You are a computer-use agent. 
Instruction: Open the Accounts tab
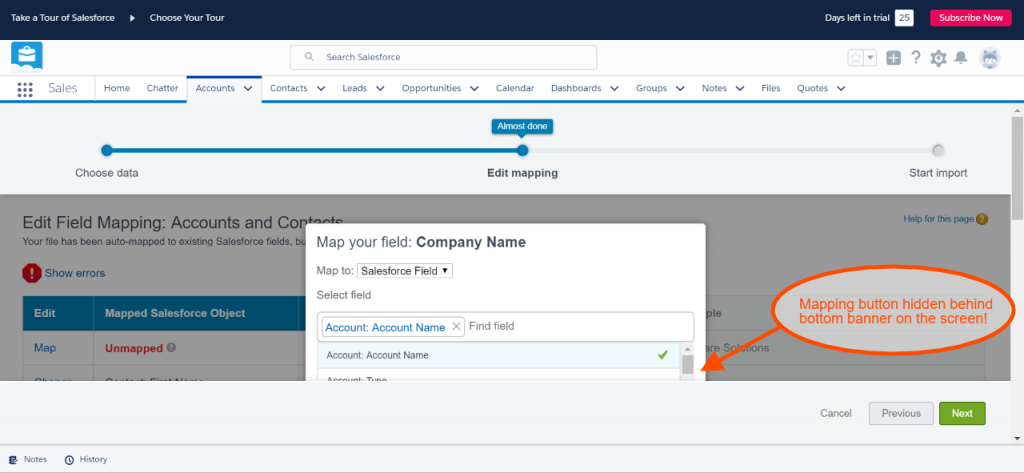pos(215,88)
